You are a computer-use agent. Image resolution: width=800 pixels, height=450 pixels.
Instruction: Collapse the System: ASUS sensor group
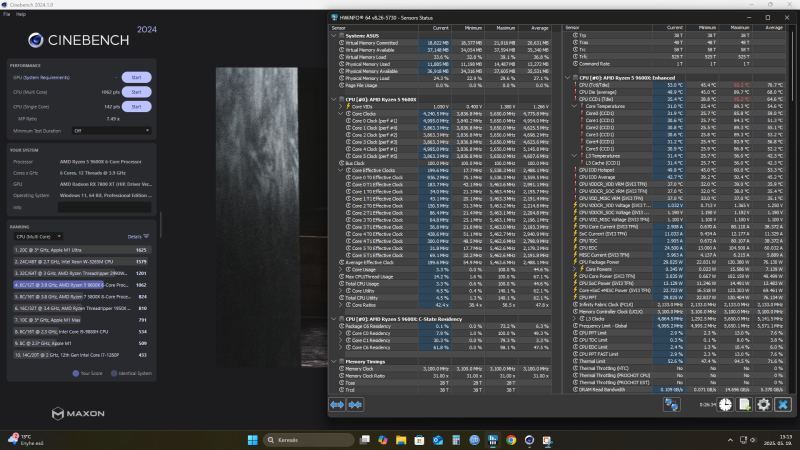(334, 36)
